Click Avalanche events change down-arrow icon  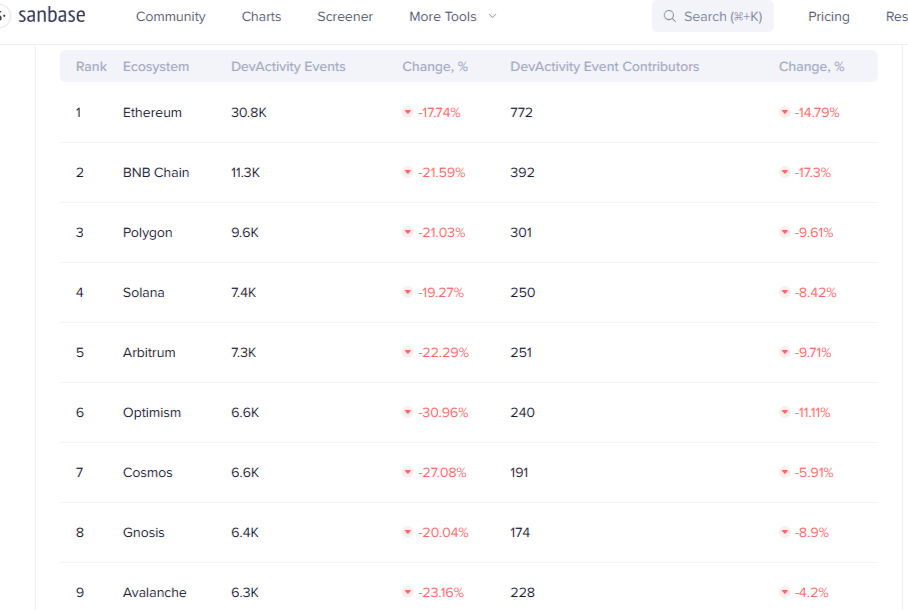point(408,593)
